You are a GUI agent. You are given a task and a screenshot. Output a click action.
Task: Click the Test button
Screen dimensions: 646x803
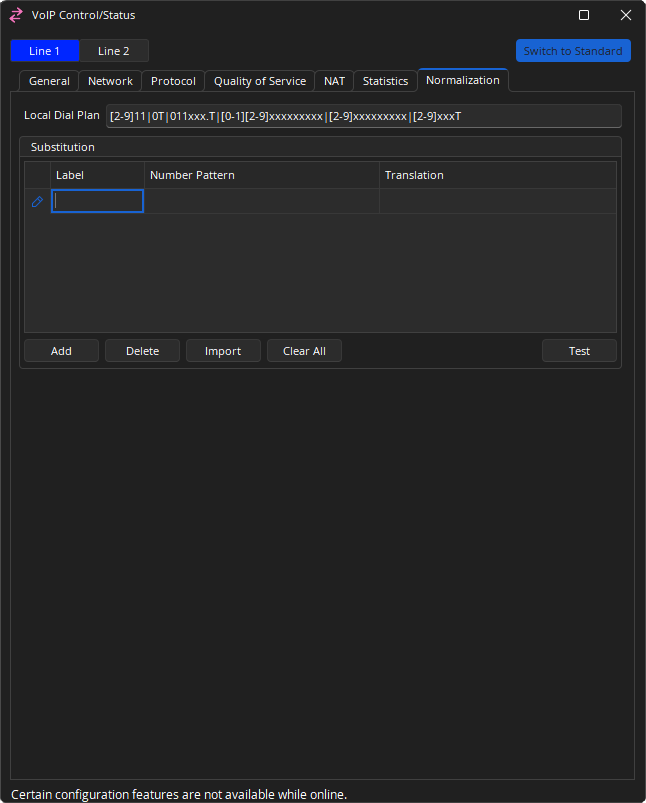[579, 351]
